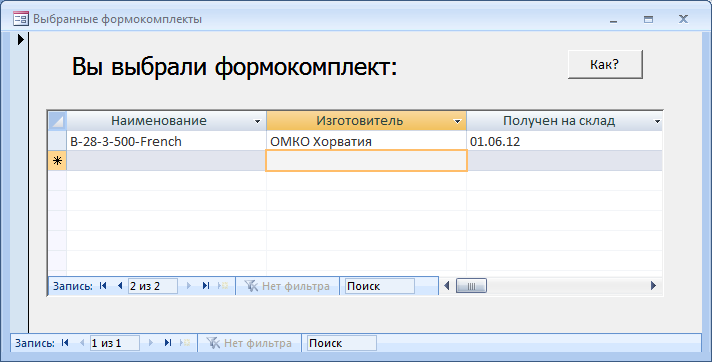
Task: Click the record number box showing 2 из 2
Action: [153, 286]
